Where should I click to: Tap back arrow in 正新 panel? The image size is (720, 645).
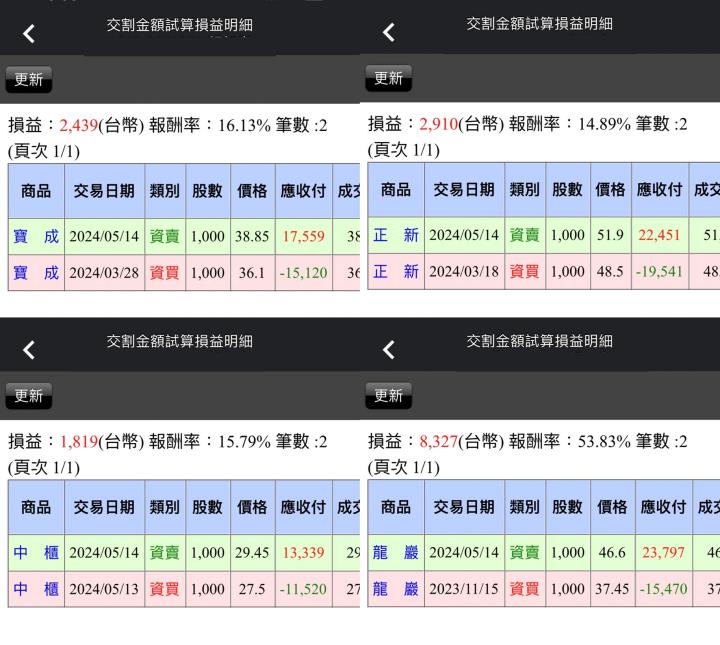(x=389, y=32)
